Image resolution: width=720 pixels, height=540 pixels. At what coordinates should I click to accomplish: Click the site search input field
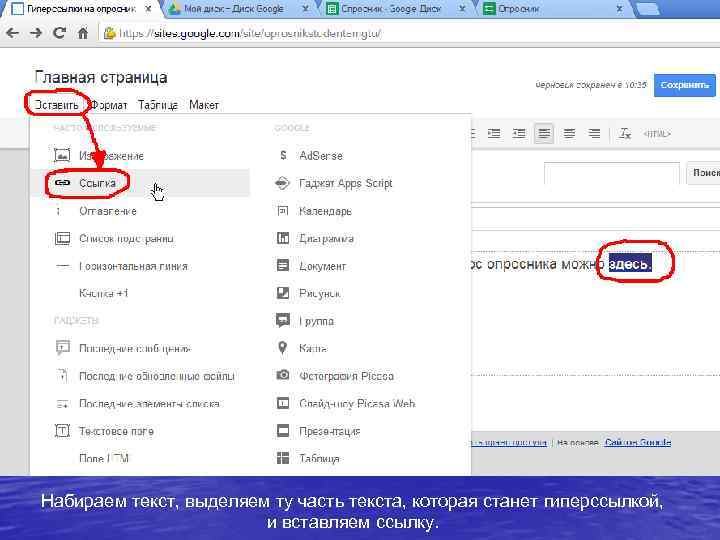(x=612, y=173)
